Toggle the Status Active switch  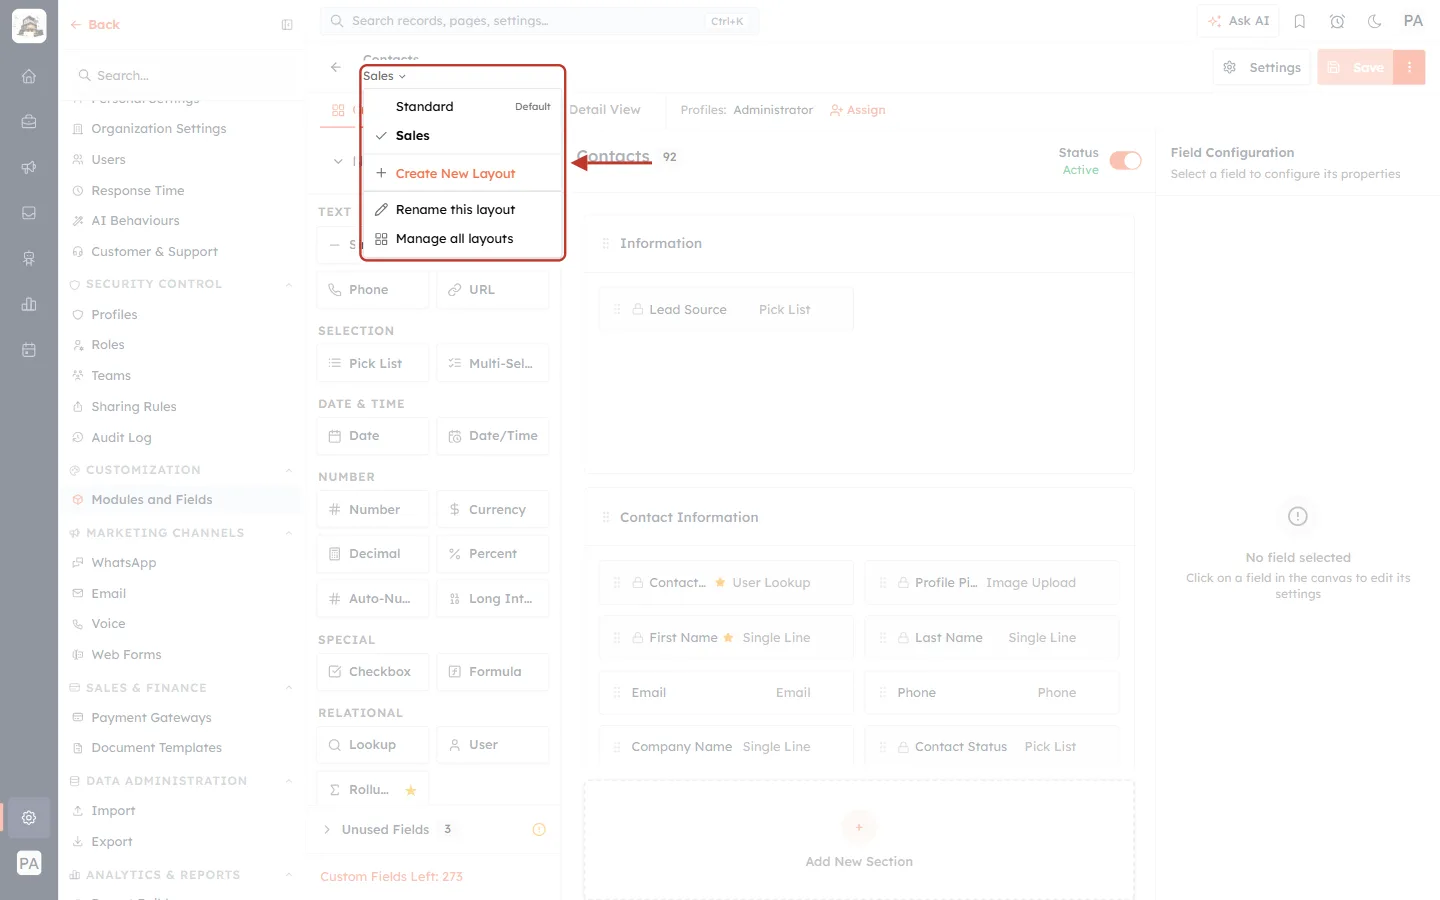coord(1125,161)
